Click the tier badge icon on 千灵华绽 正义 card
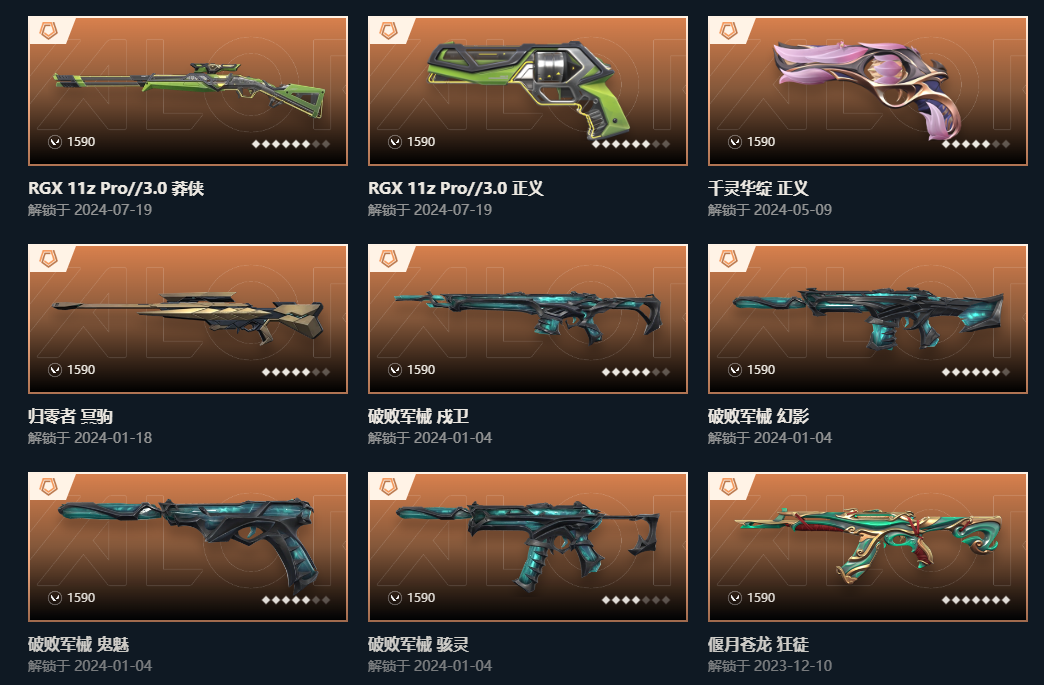The image size is (1044, 685). tap(729, 31)
